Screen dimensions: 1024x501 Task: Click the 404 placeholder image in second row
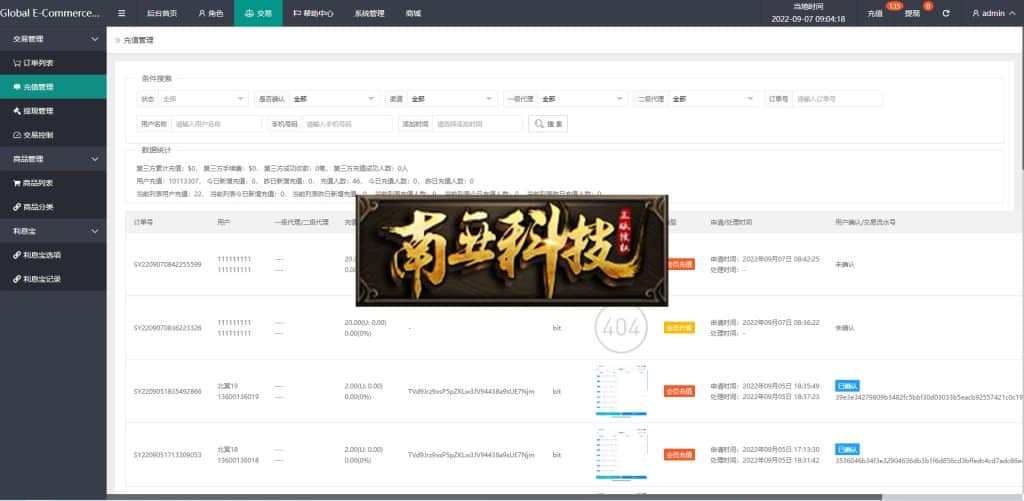point(621,327)
